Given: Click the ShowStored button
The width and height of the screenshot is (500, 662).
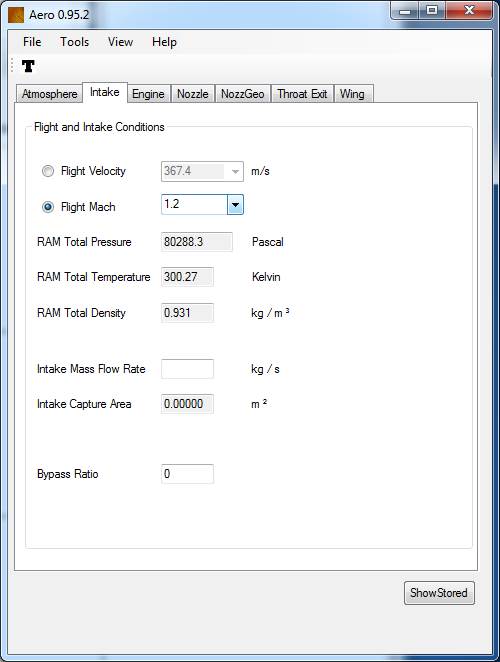Looking at the screenshot, I should coord(439,593).
